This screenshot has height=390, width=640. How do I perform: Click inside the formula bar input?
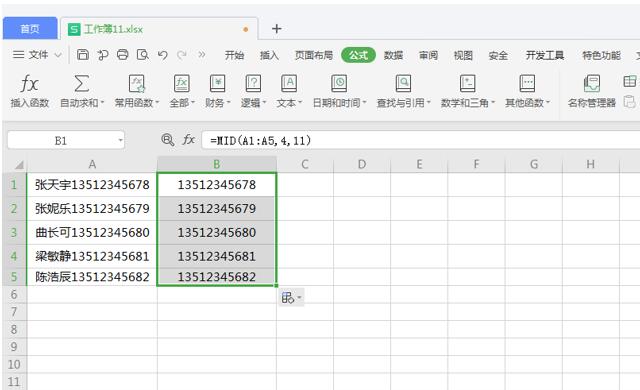[x=420, y=140]
